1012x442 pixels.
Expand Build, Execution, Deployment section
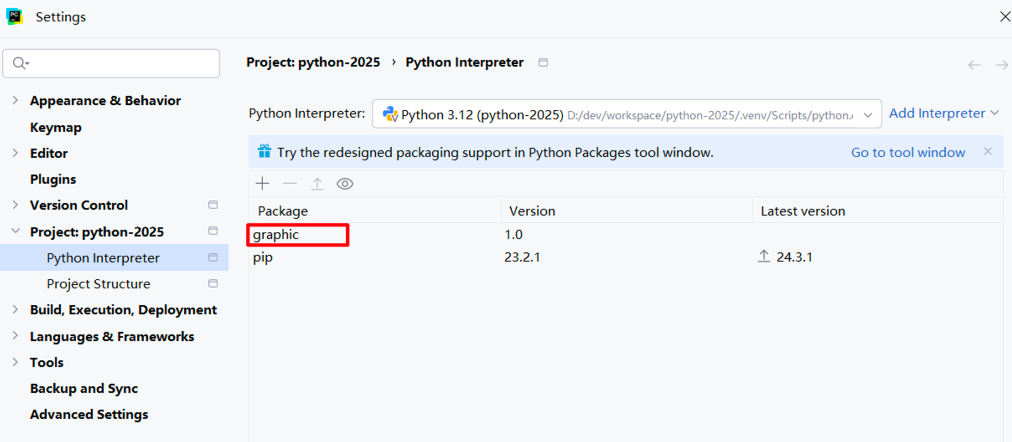15,310
